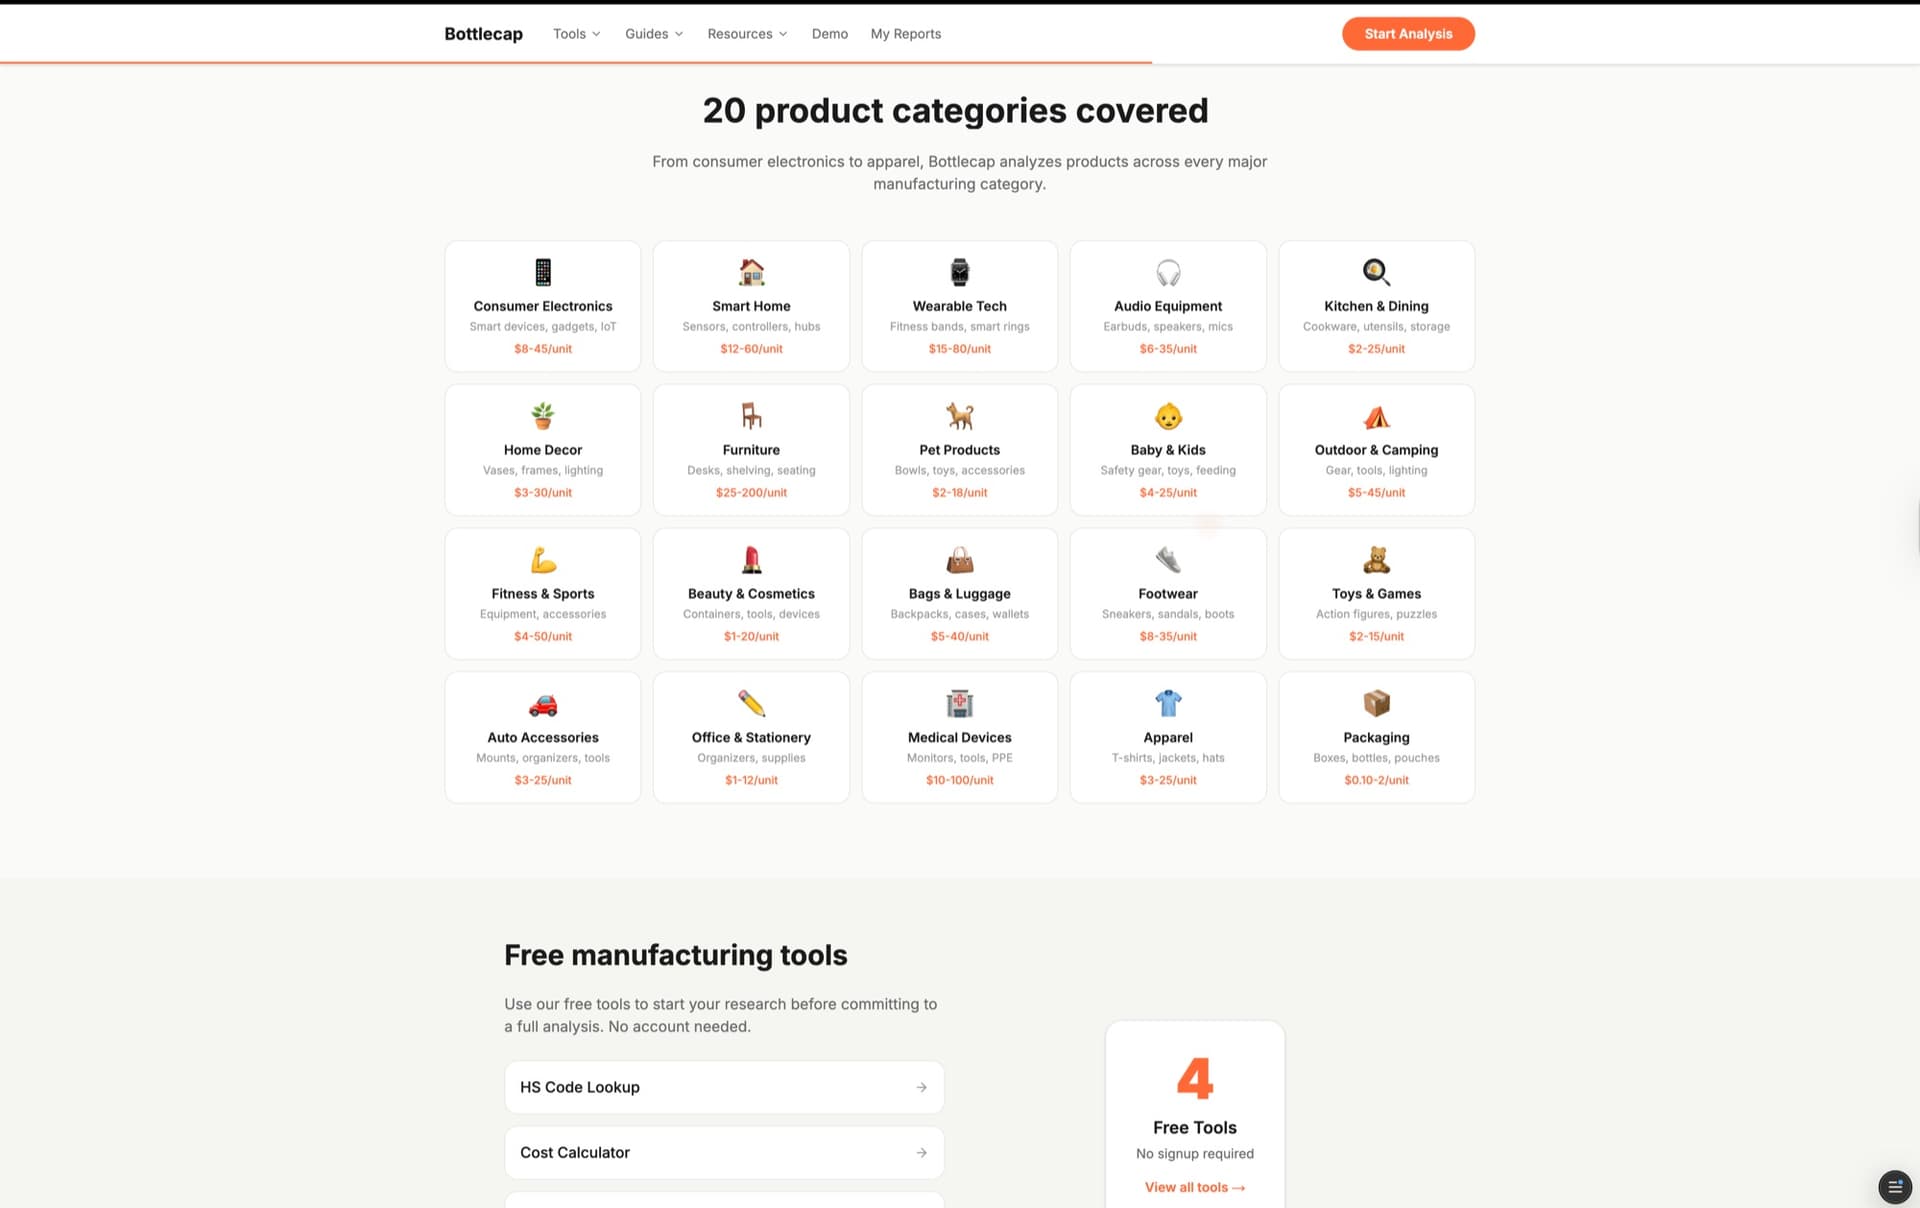Click the Consumer Electronics phone icon
Screen dimensions: 1920x1208
point(543,272)
